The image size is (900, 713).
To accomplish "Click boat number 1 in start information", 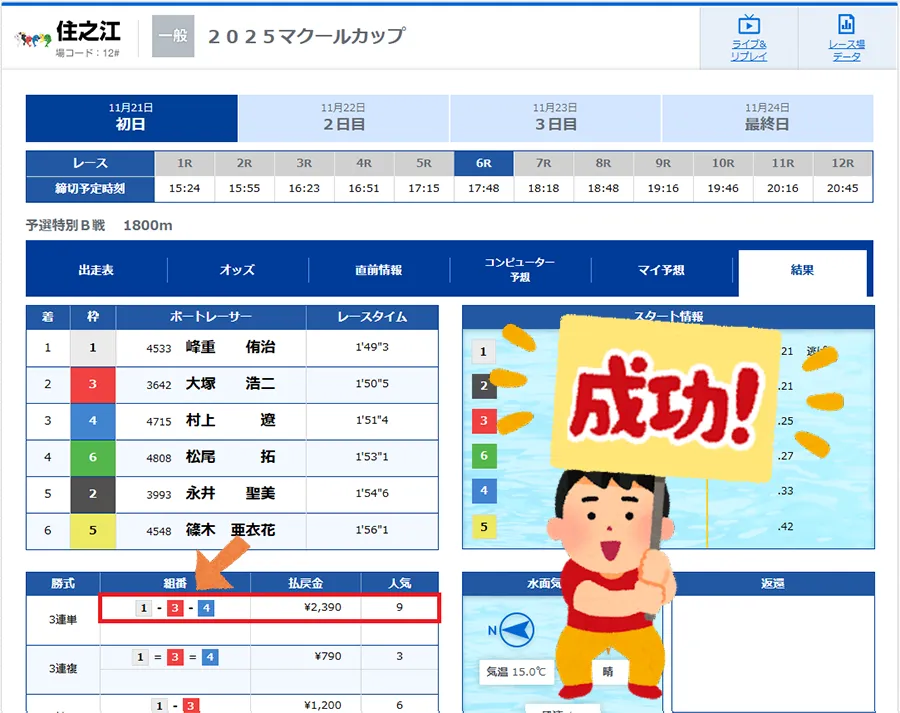I will pos(483,351).
